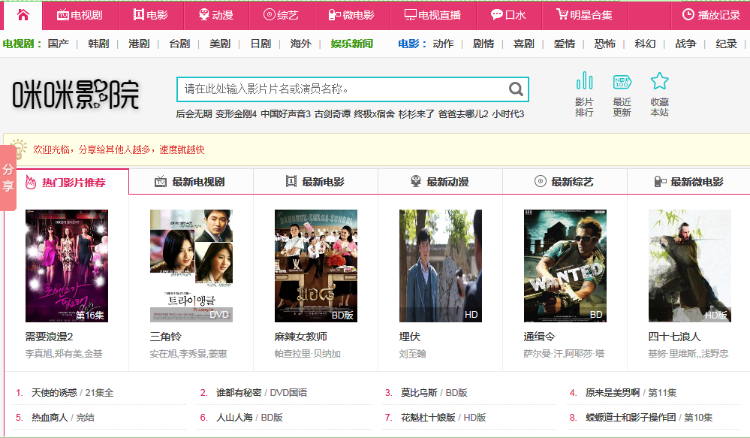This screenshot has height=438, width=750.
Task: Click the 娱乐新闻 link
Action: 352,44
